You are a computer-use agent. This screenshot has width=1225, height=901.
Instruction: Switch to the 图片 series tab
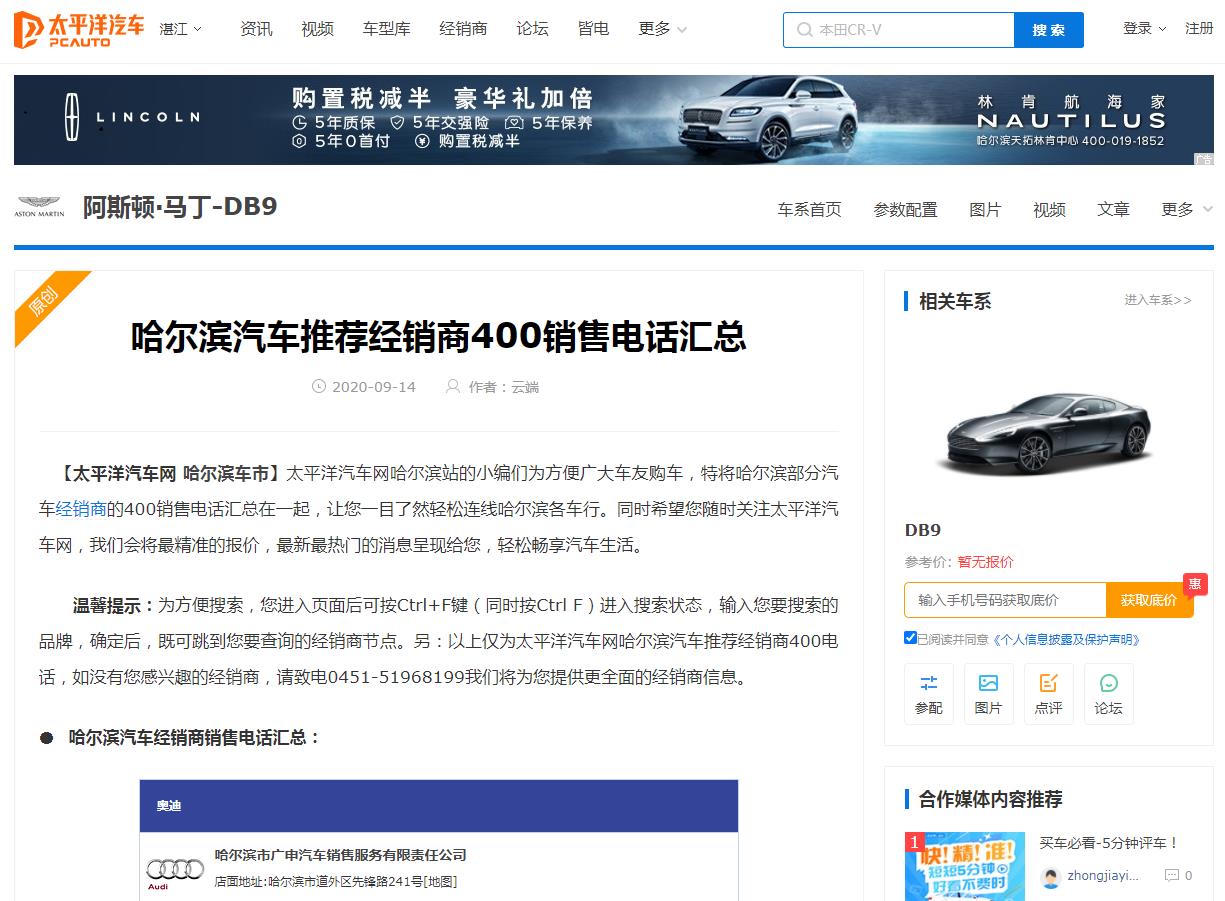985,209
